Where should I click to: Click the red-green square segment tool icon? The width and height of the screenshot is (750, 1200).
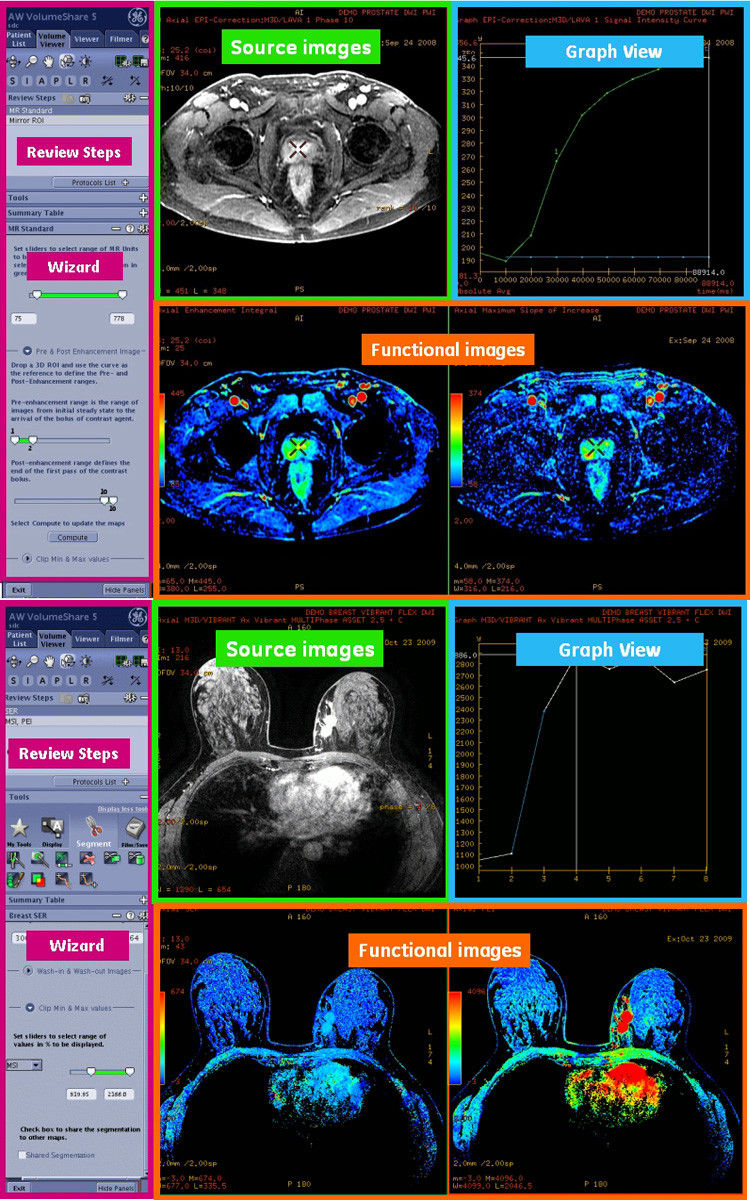point(38,879)
